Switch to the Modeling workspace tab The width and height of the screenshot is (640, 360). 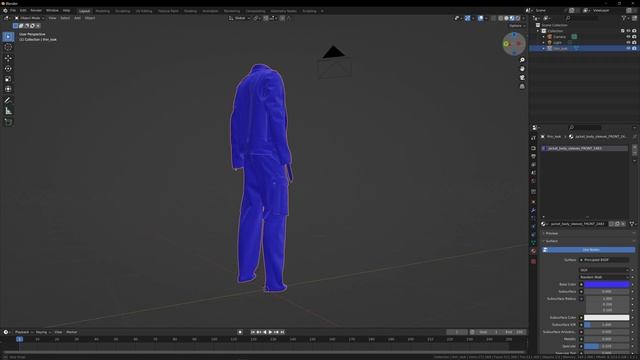click(102, 11)
